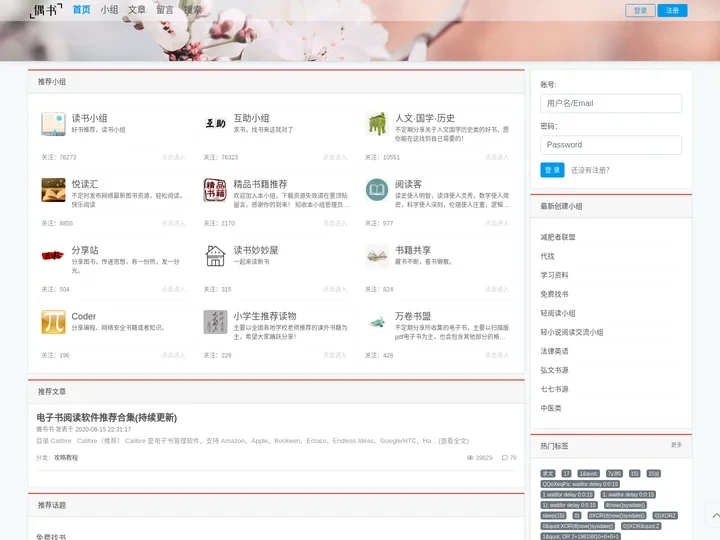Click the 小学生推荐读物 group icon

point(215,322)
